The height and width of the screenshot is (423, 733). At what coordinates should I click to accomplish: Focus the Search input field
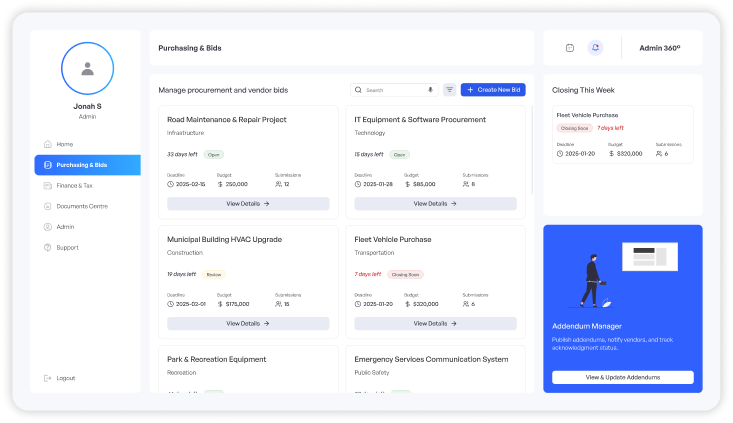[394, 90]
